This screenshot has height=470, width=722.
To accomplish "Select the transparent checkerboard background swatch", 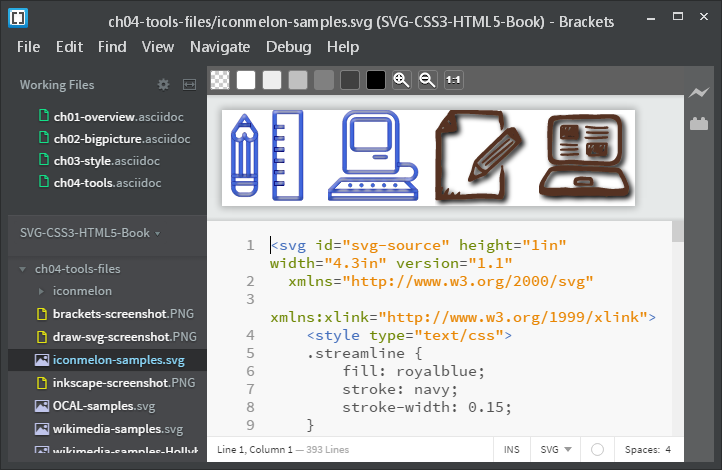I will click(220, 80).
